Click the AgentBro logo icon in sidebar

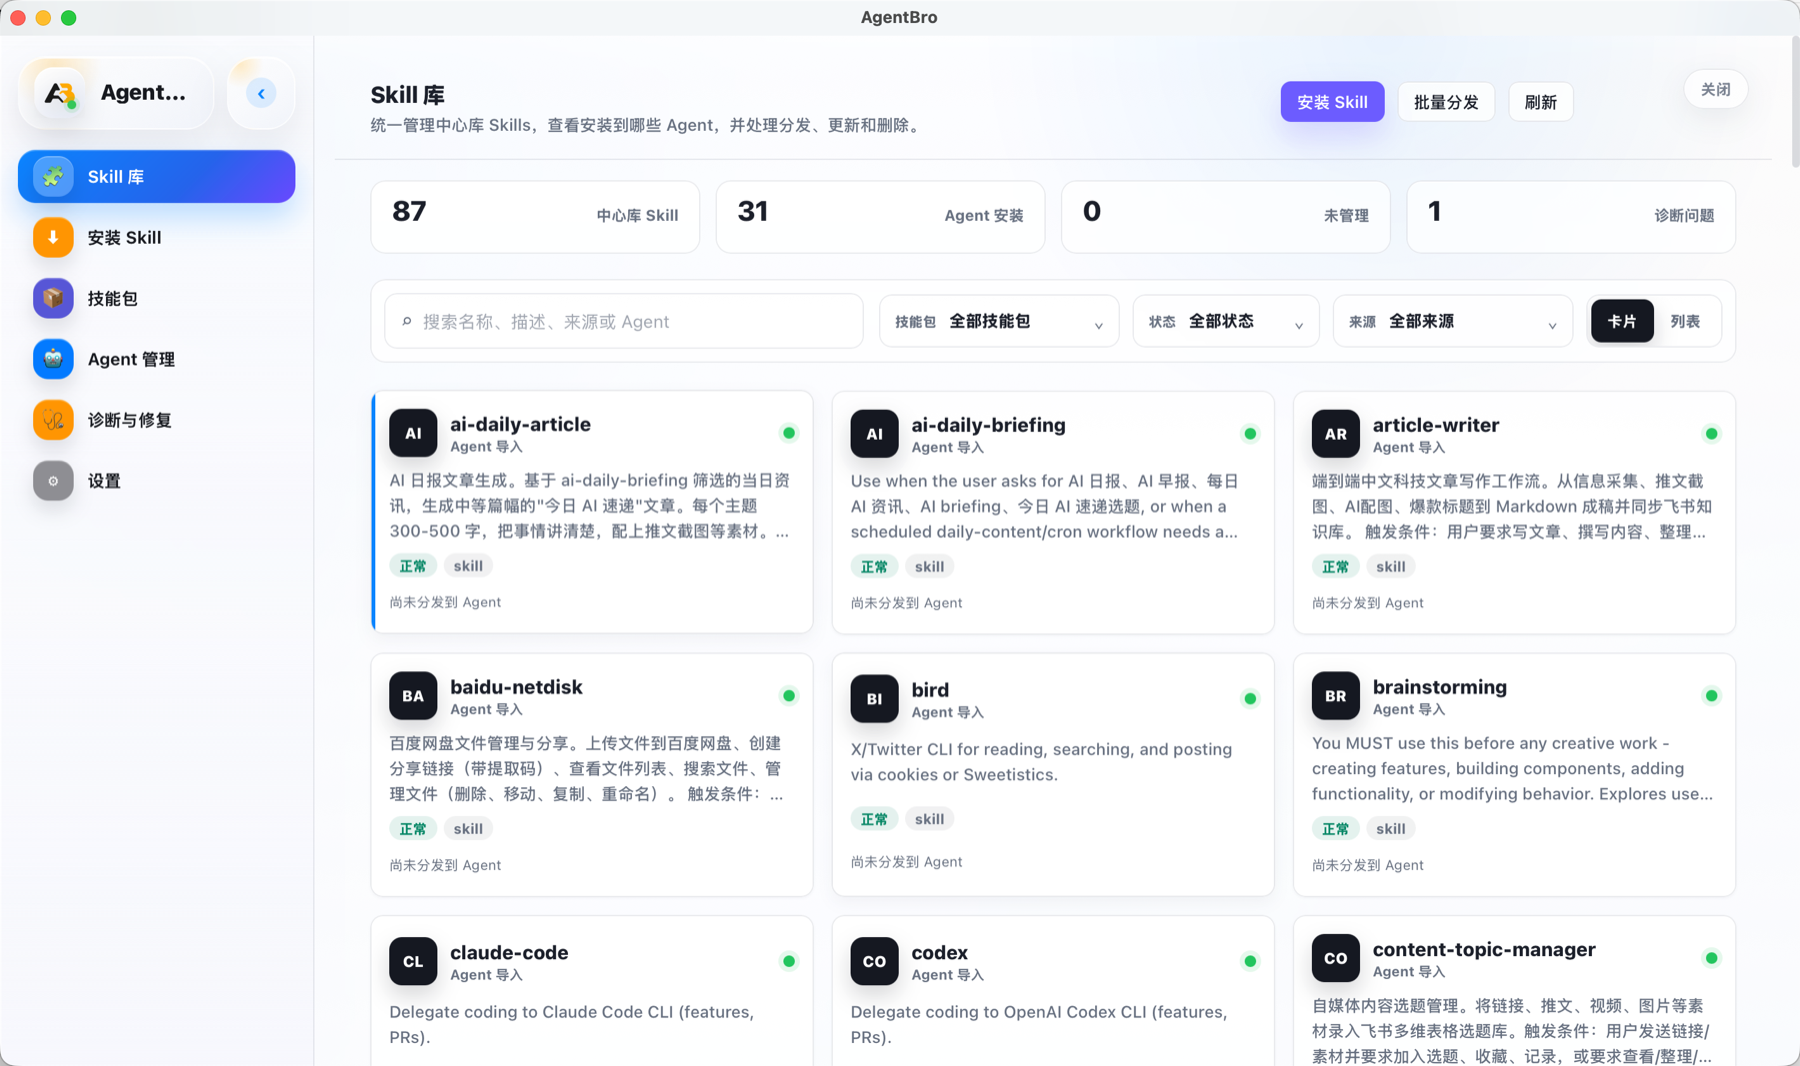tap(59, 93)
